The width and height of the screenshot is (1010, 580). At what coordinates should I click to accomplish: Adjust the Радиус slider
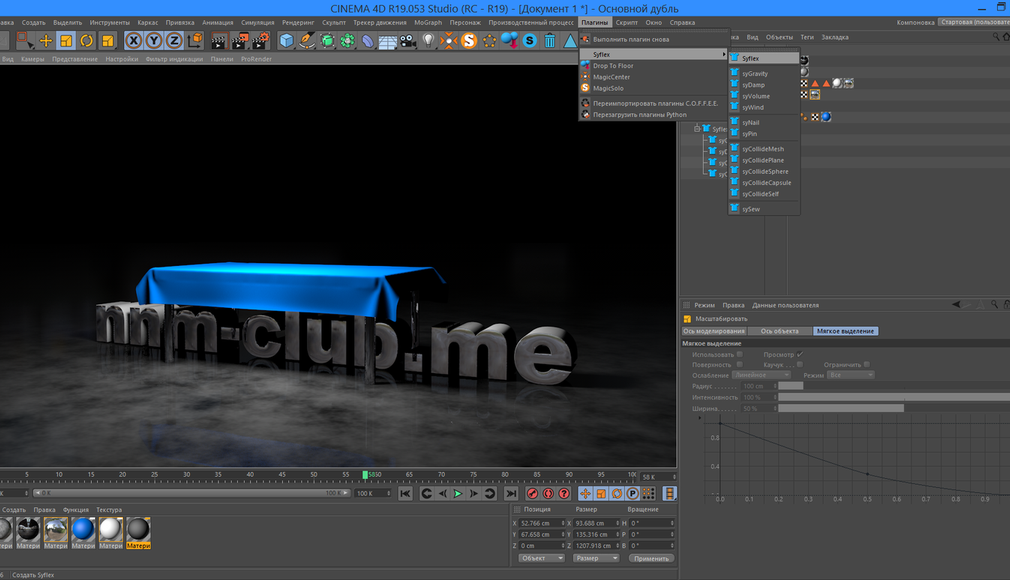coord(894,386)
